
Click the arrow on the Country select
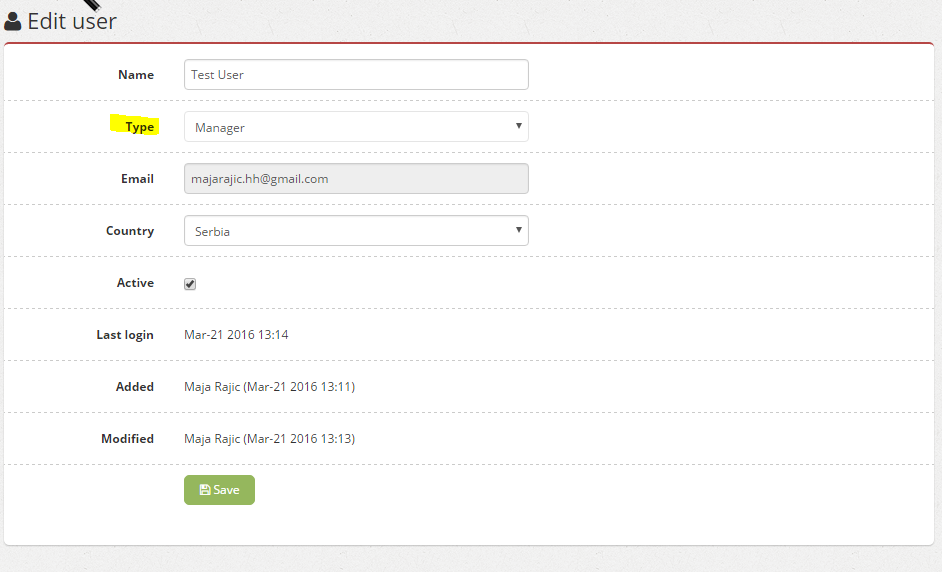[x=518, y=230]
